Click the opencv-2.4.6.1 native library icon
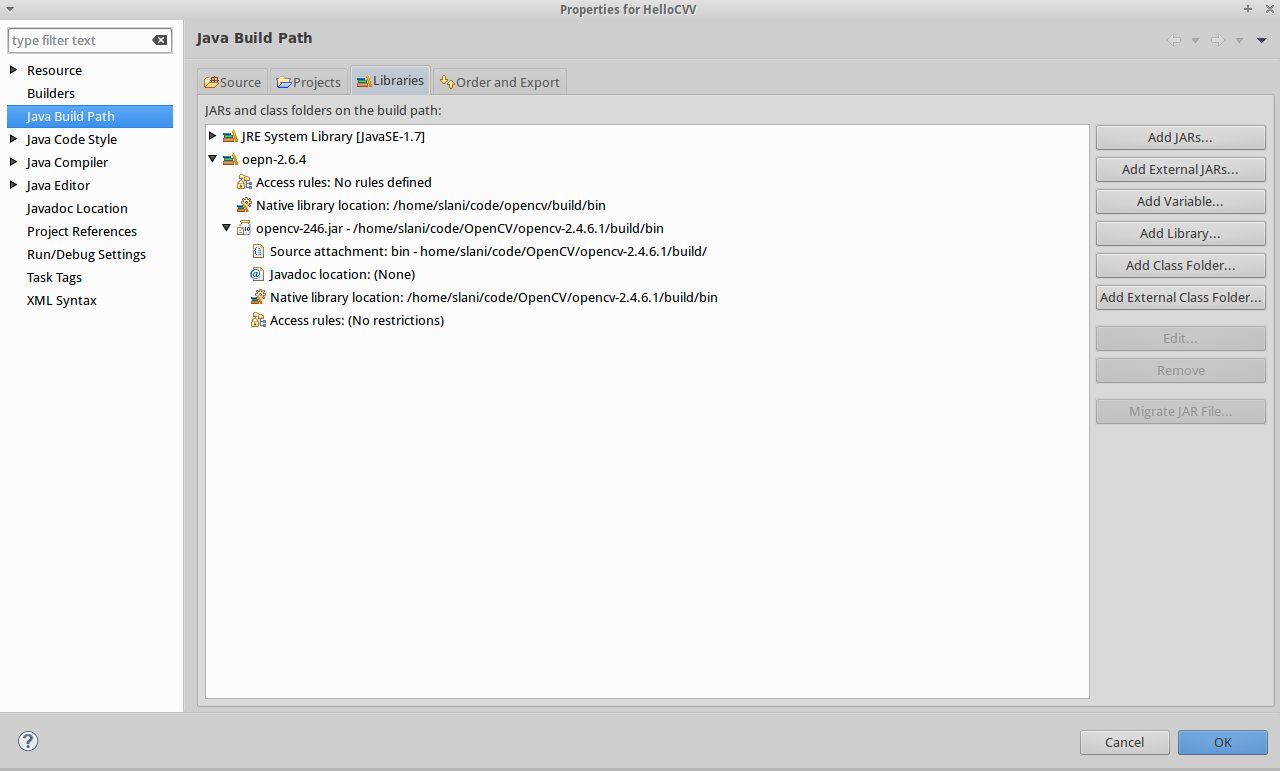The height and width of the screenshot is (771, 1280). [258, 297]
